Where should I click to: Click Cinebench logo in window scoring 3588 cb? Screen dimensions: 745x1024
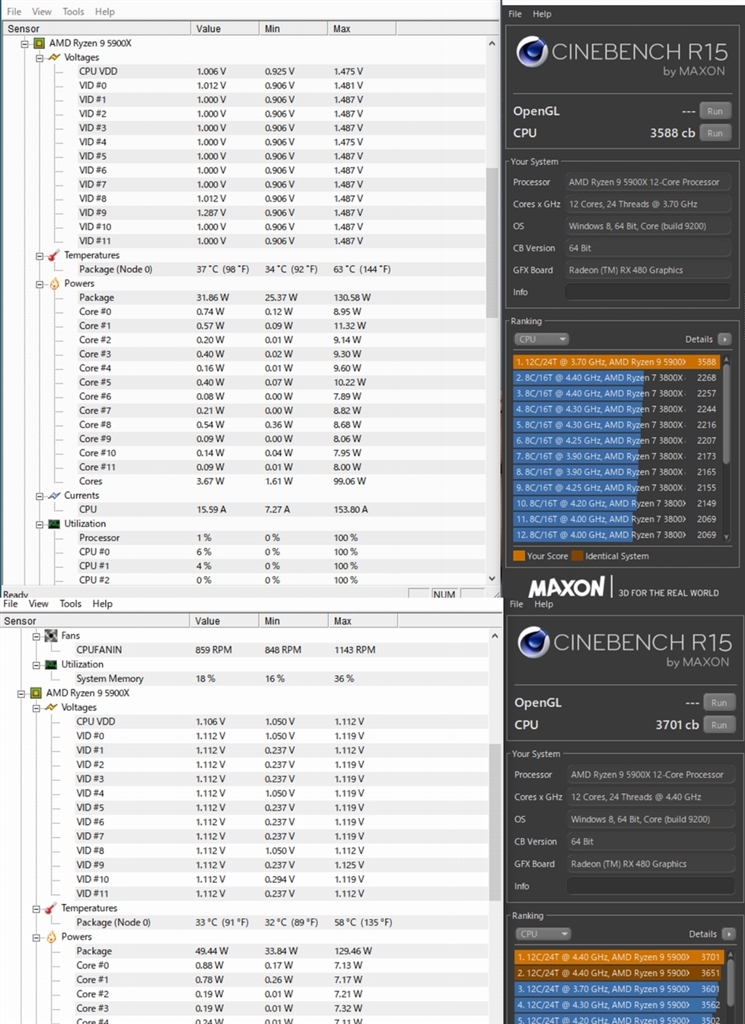[531, 52]
